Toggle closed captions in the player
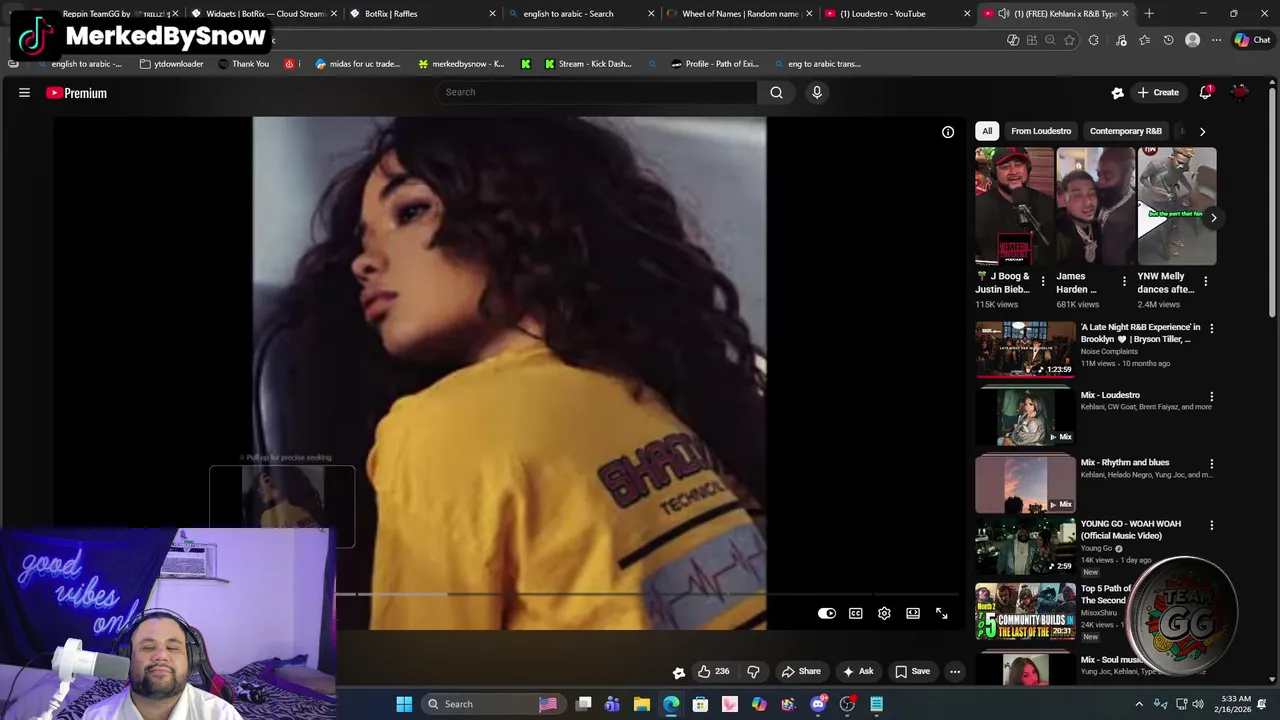1280x720 pixels. (x=856, y=613)
